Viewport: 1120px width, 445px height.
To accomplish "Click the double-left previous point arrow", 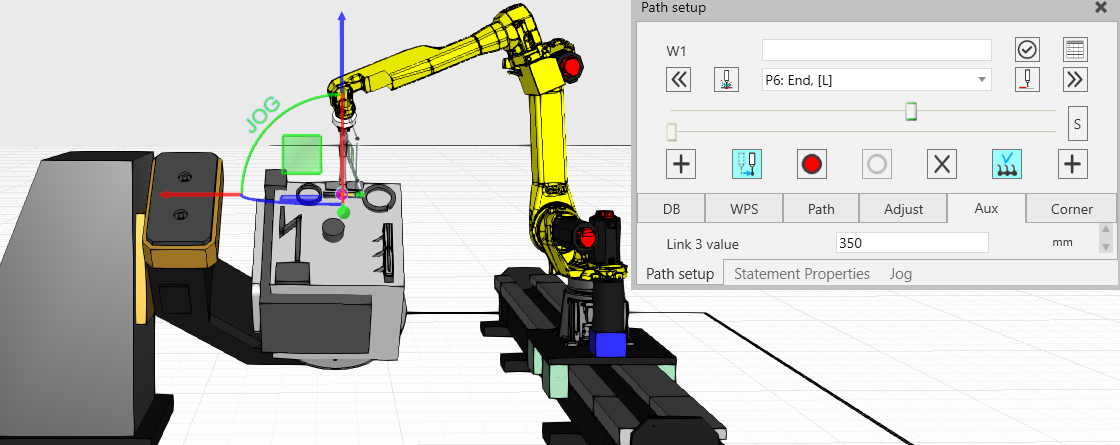I will (x=680, y=80).
